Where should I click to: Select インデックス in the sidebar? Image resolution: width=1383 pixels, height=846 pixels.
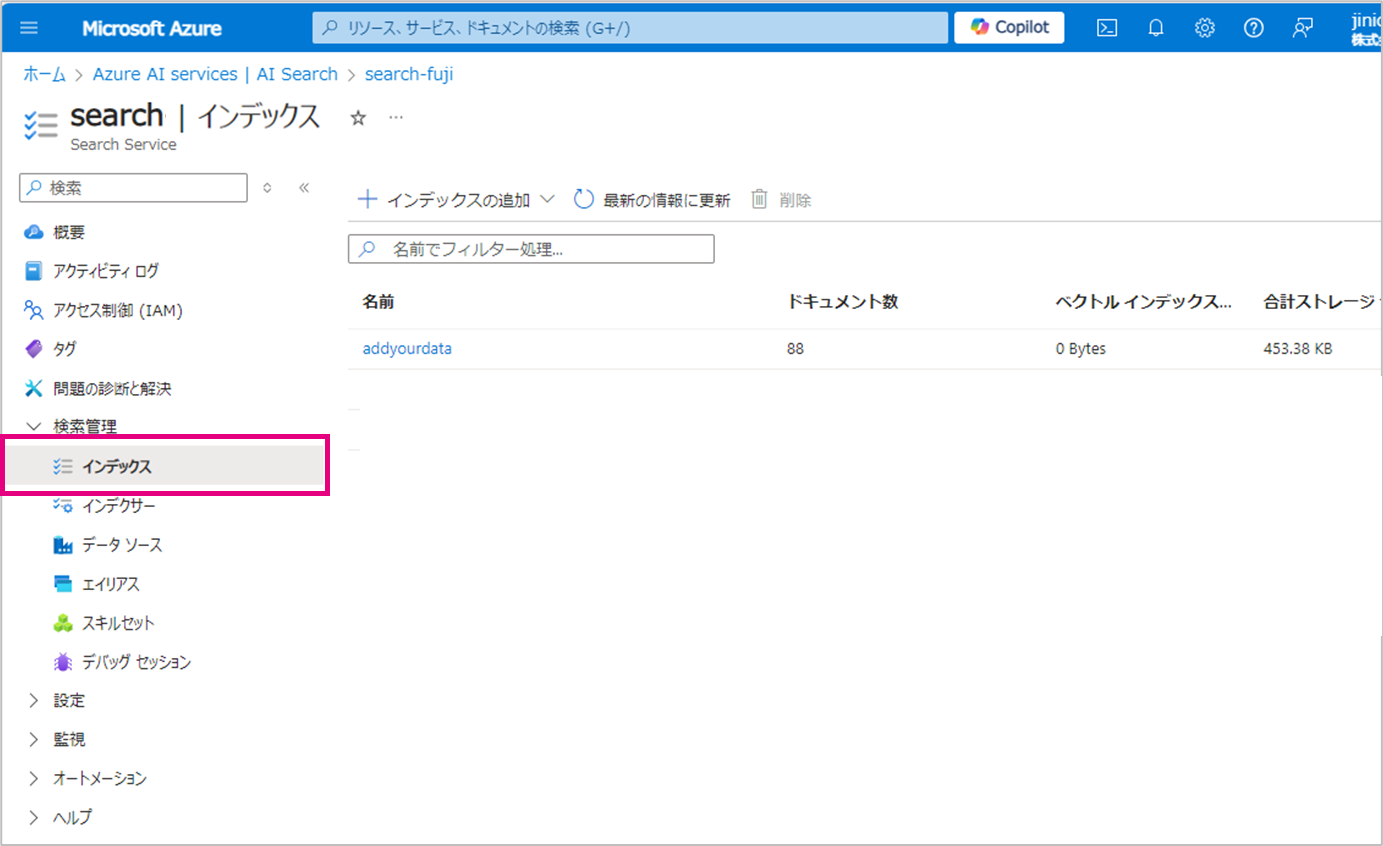[167, 466]
